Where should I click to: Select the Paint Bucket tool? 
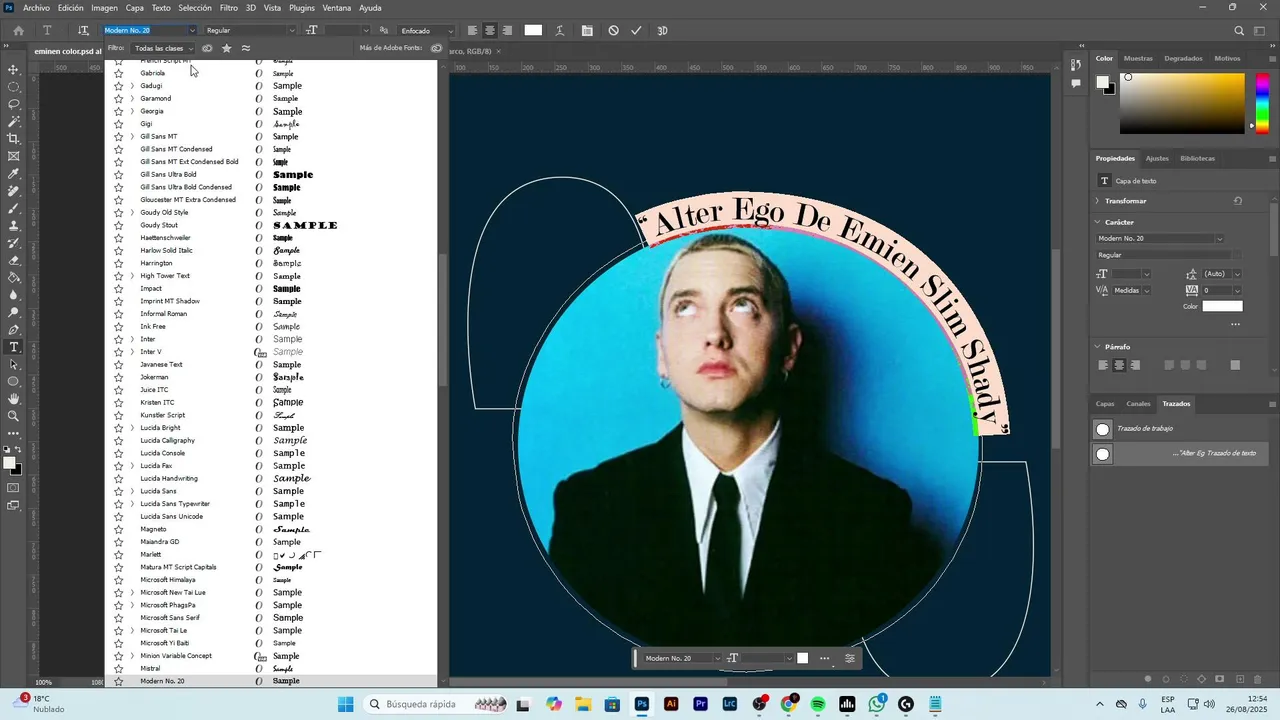[14, 277]
